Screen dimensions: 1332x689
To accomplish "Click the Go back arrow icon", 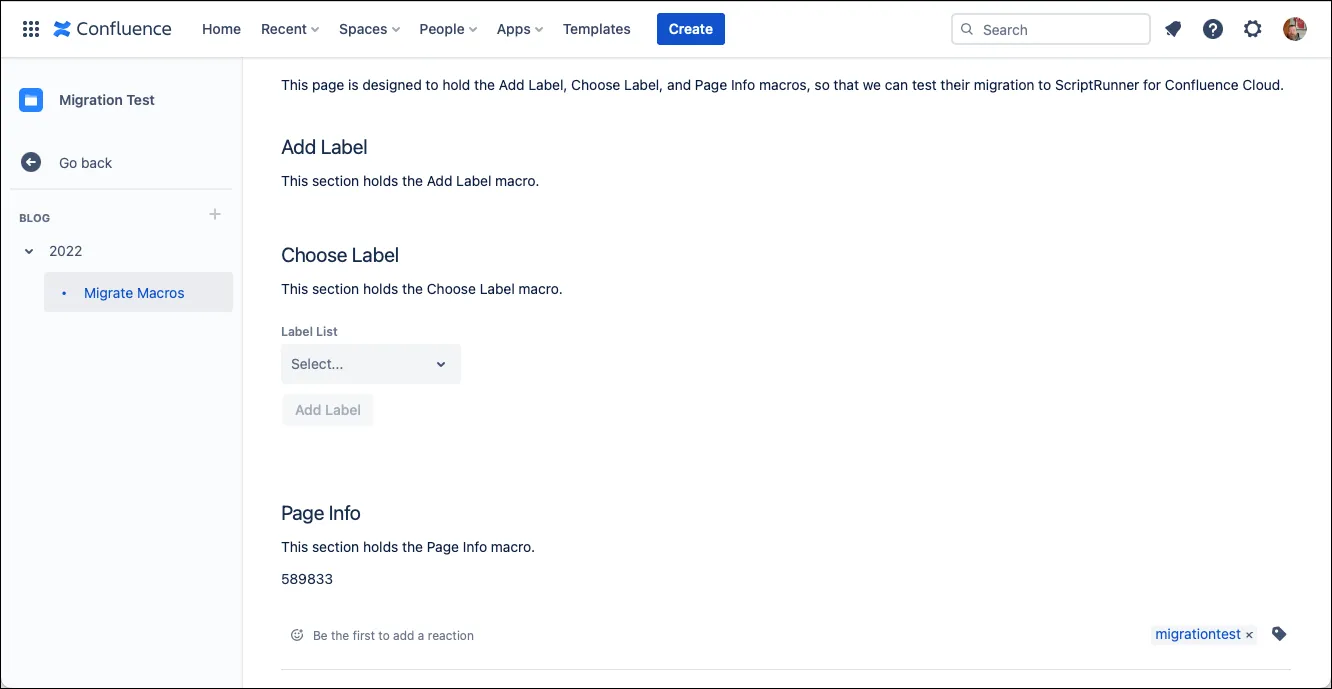I will click(31, 162).
